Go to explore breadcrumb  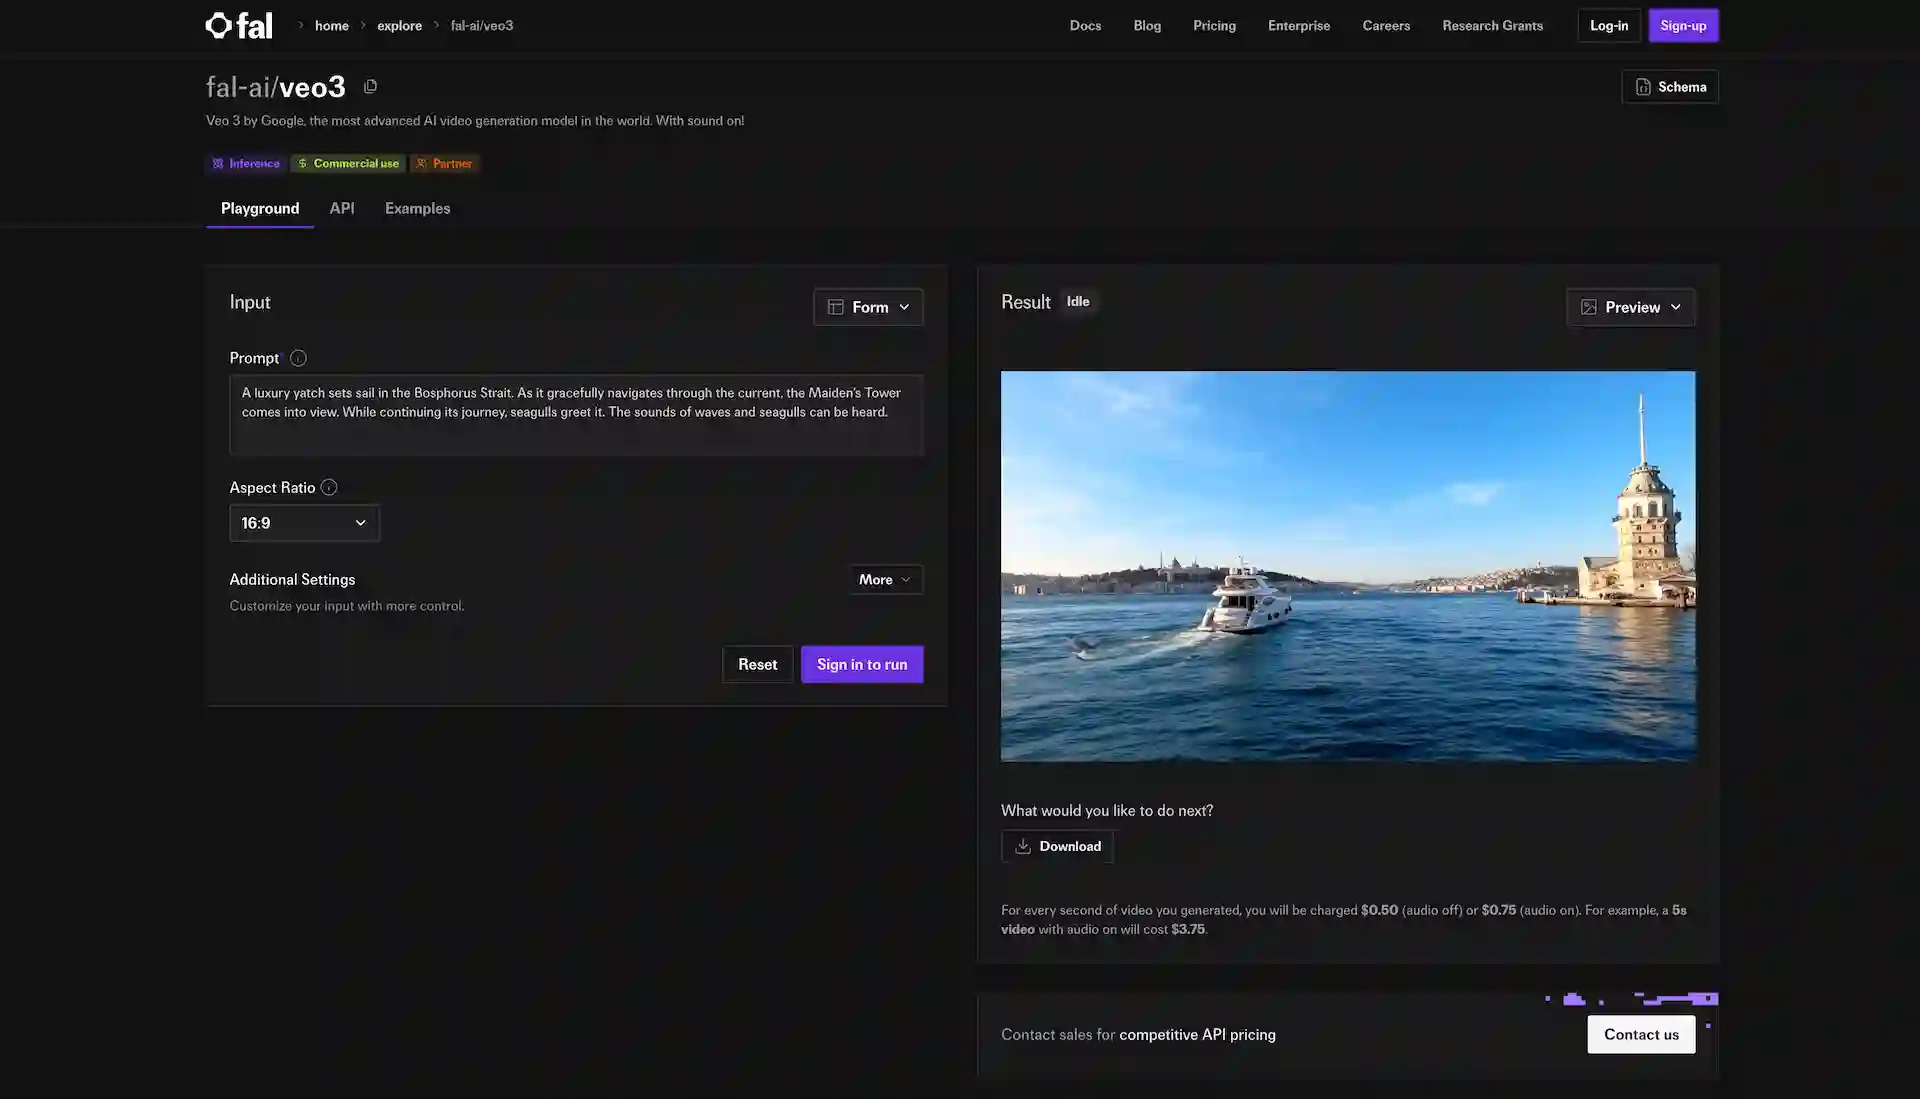point(399,25)
